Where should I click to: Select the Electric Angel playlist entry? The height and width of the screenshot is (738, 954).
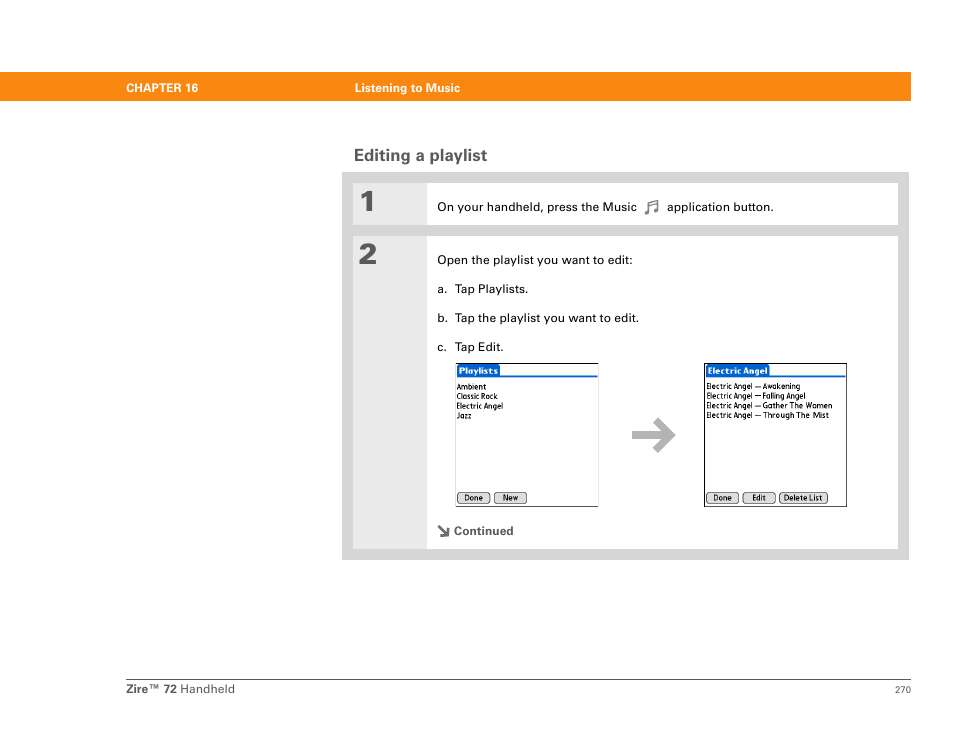tap(480, 406)
